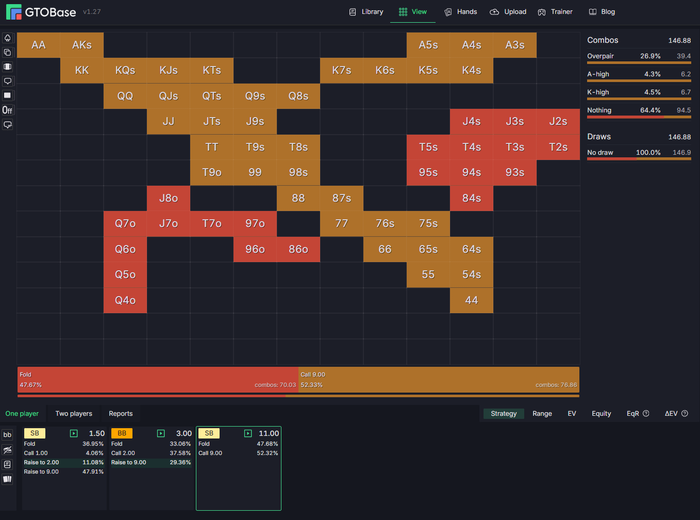Click the orange Call 9.00 bar
Viewport: 700px width, 520px height.
click(439, 380)
